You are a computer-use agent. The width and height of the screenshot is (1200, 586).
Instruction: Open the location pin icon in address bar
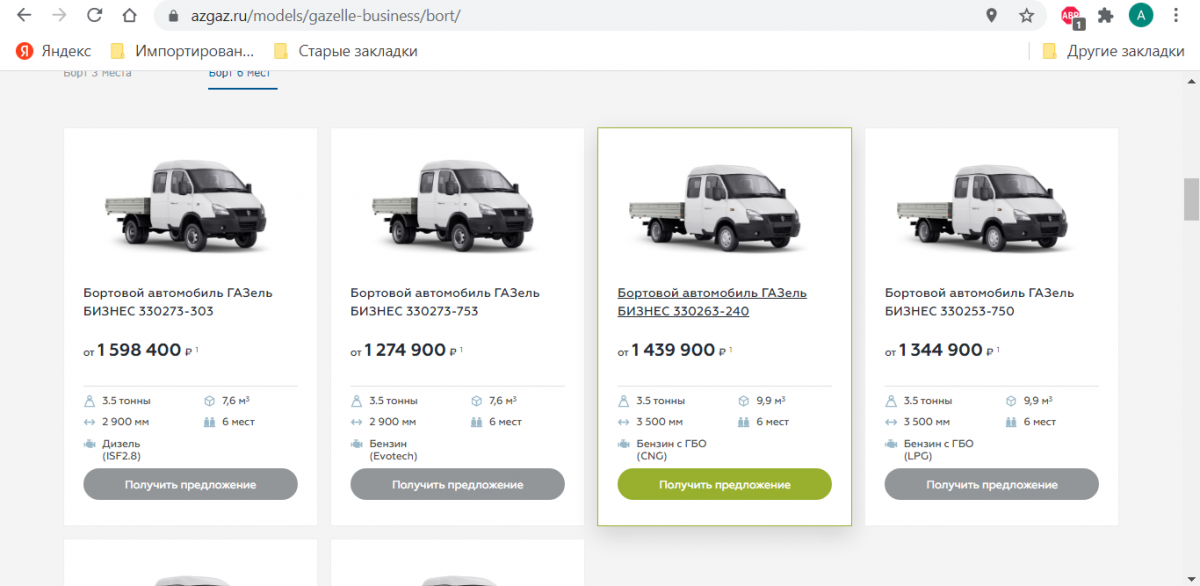[x=991, y=16]
